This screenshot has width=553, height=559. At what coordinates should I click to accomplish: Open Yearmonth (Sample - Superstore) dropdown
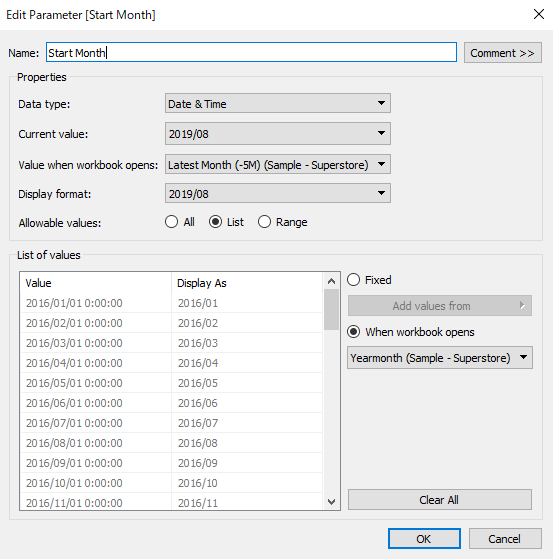point(440,358)
